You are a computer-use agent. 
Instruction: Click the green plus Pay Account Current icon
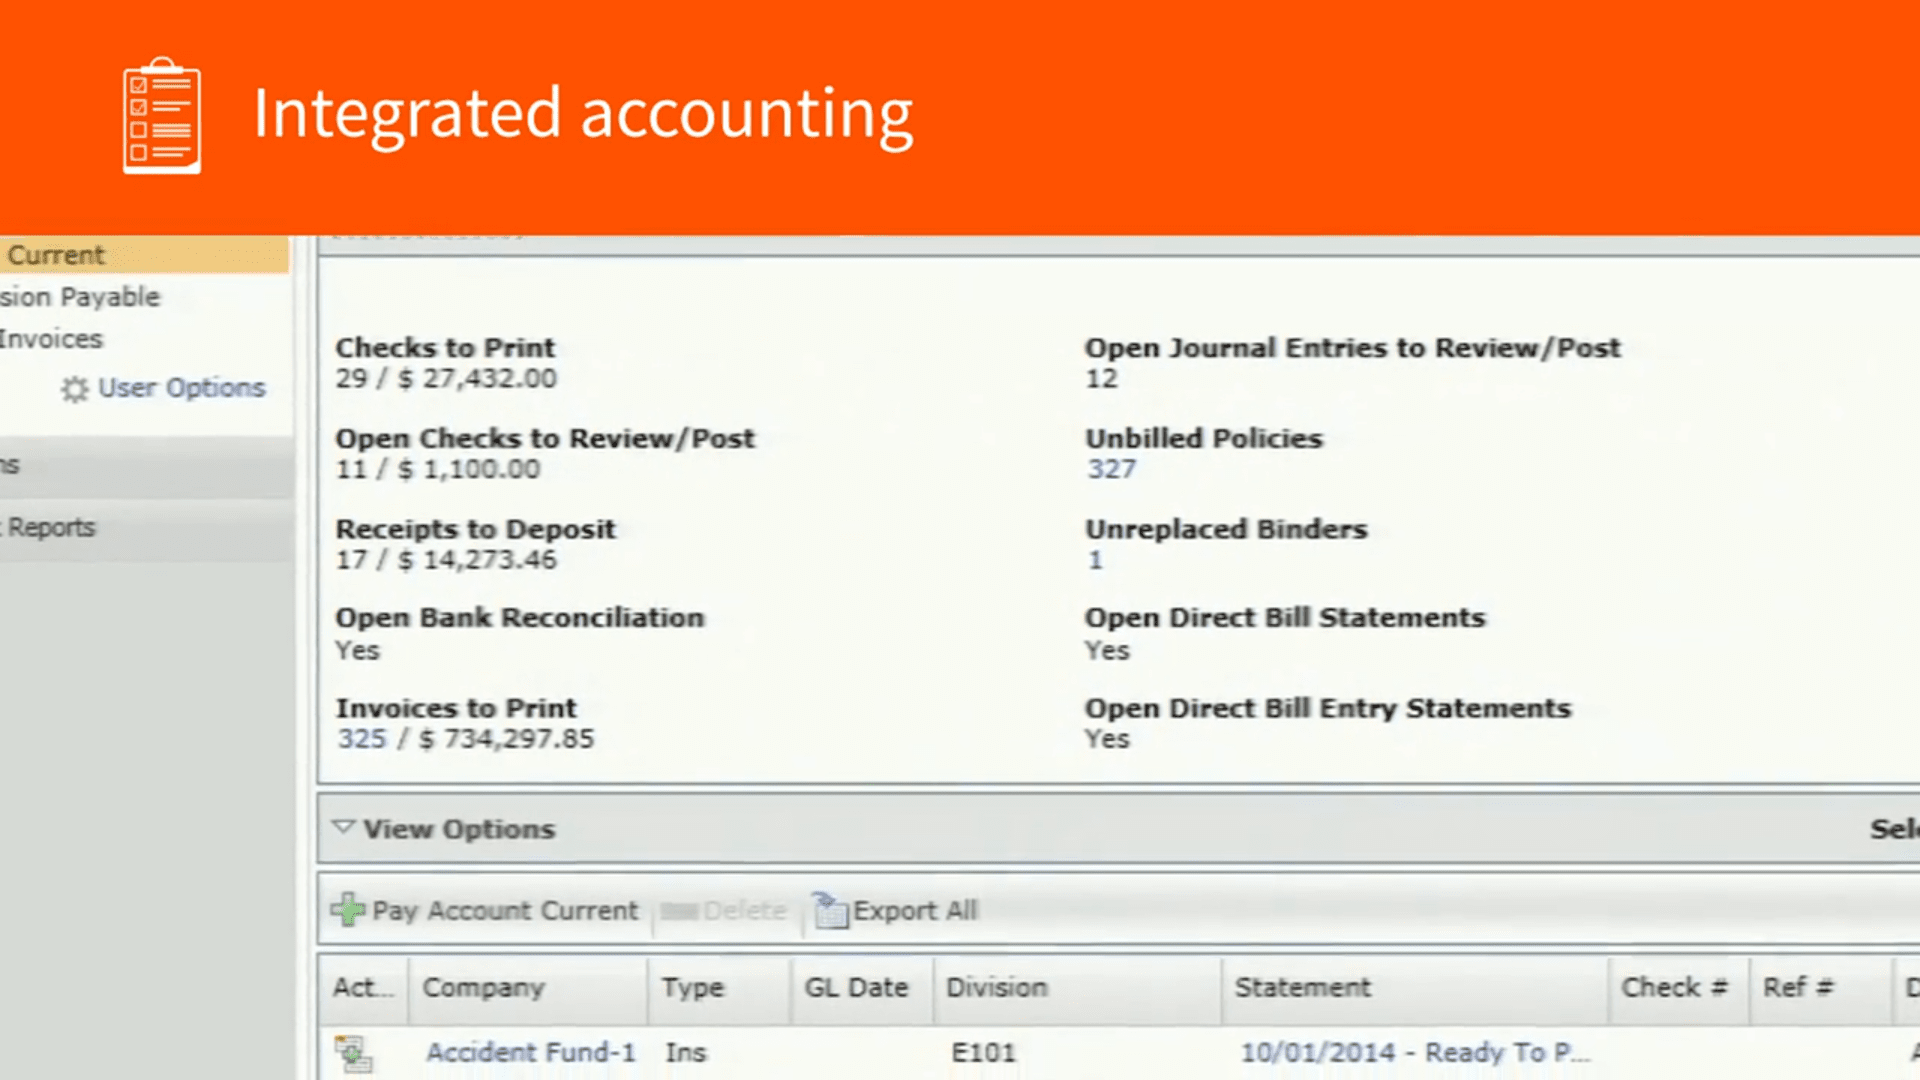click(348, 909)
